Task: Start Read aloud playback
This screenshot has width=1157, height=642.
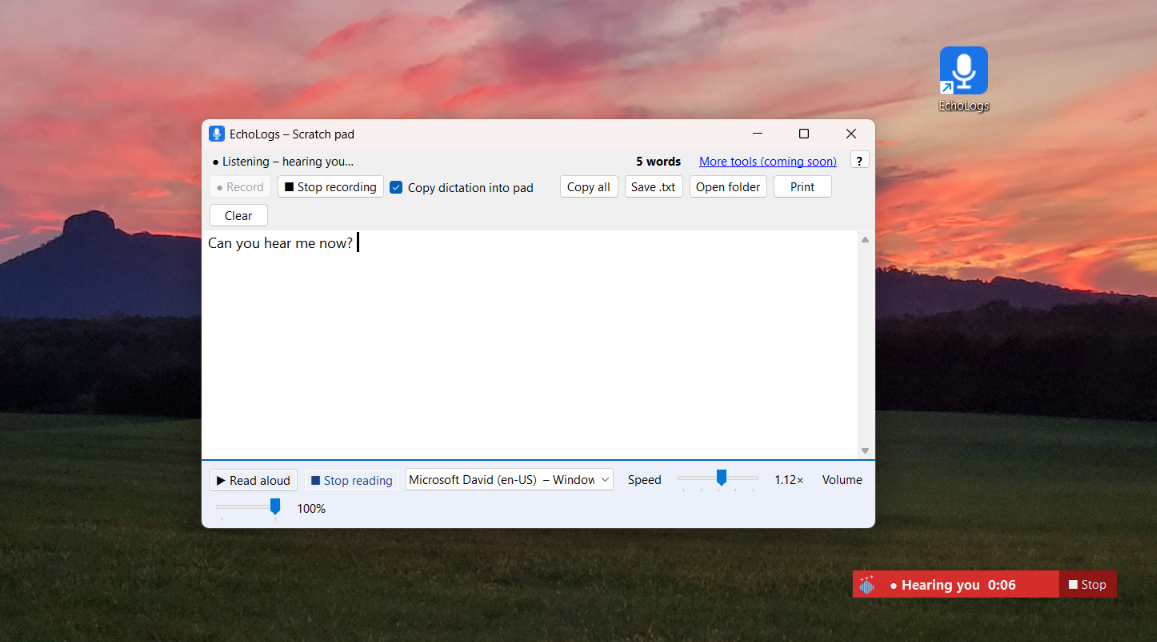Action: point(253,480)
